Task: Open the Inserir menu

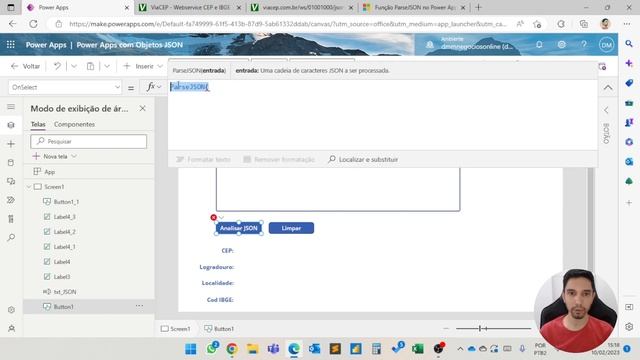Action: 143,66
